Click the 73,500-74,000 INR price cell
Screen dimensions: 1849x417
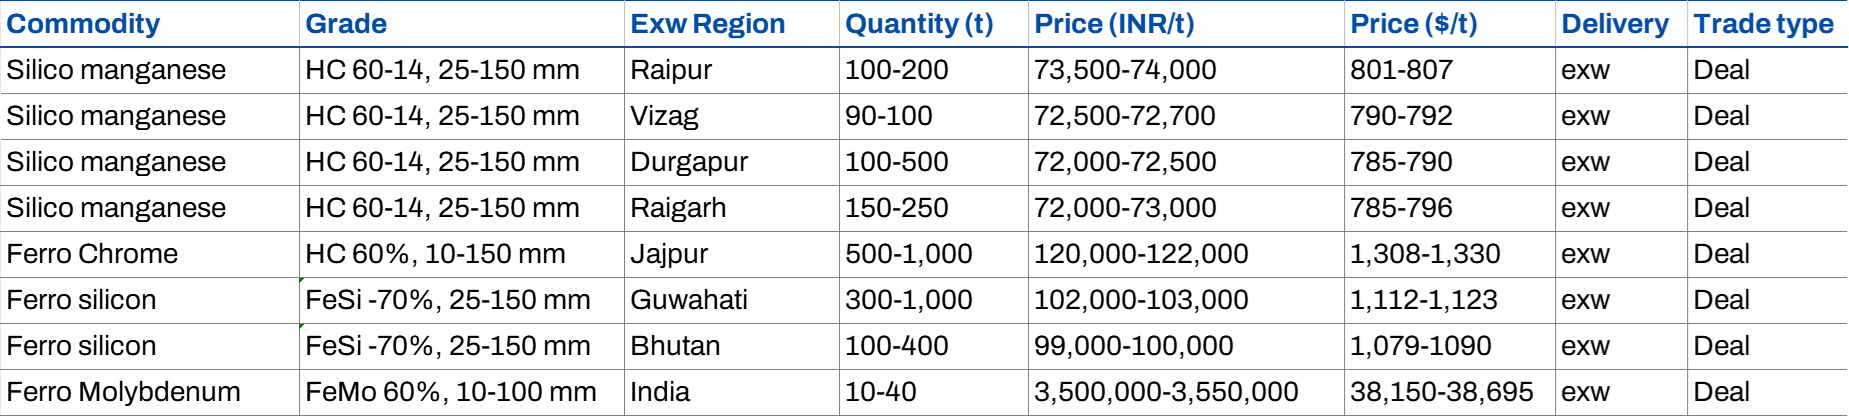[x=1125, y=70]
